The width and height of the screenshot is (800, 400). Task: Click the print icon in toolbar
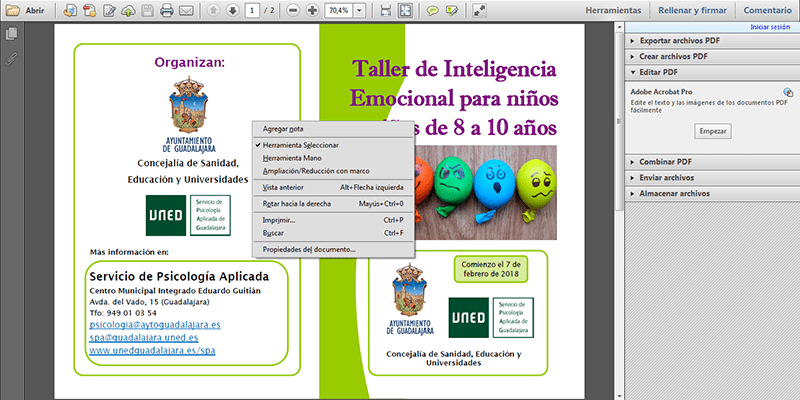(167, 10)
